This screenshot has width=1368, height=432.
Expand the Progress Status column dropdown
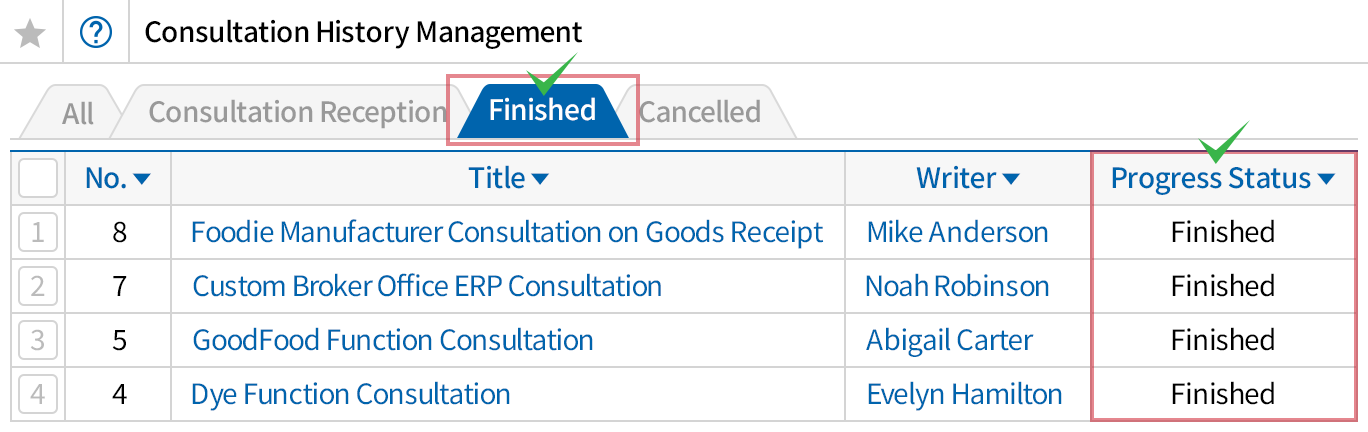(x=1327, y=179)
